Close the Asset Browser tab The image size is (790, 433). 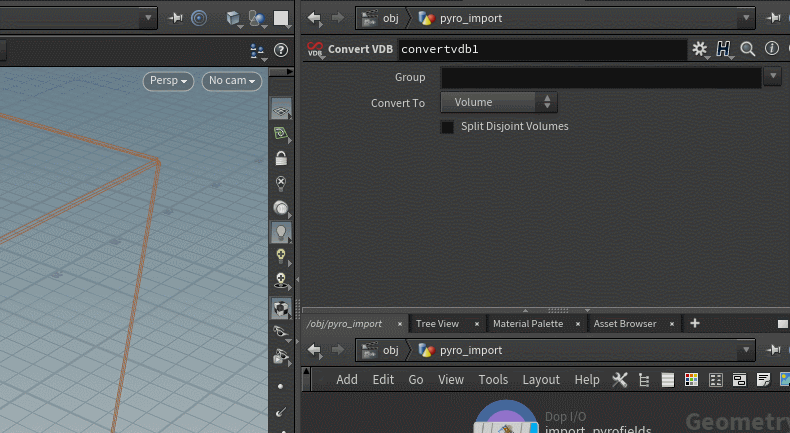tap(672, 324)
